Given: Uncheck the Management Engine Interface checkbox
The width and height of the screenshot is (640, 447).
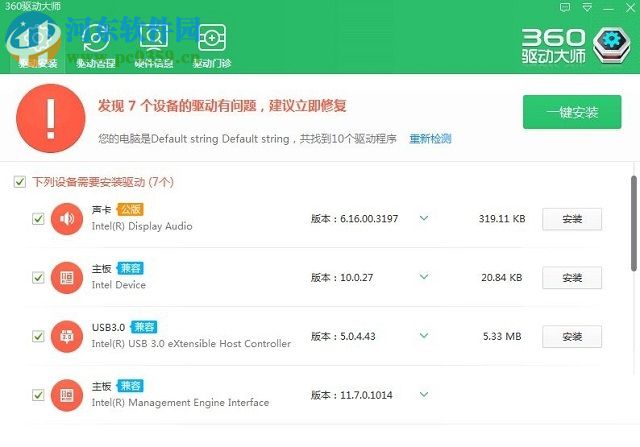Looking at the screenshot, I should 38,395.
